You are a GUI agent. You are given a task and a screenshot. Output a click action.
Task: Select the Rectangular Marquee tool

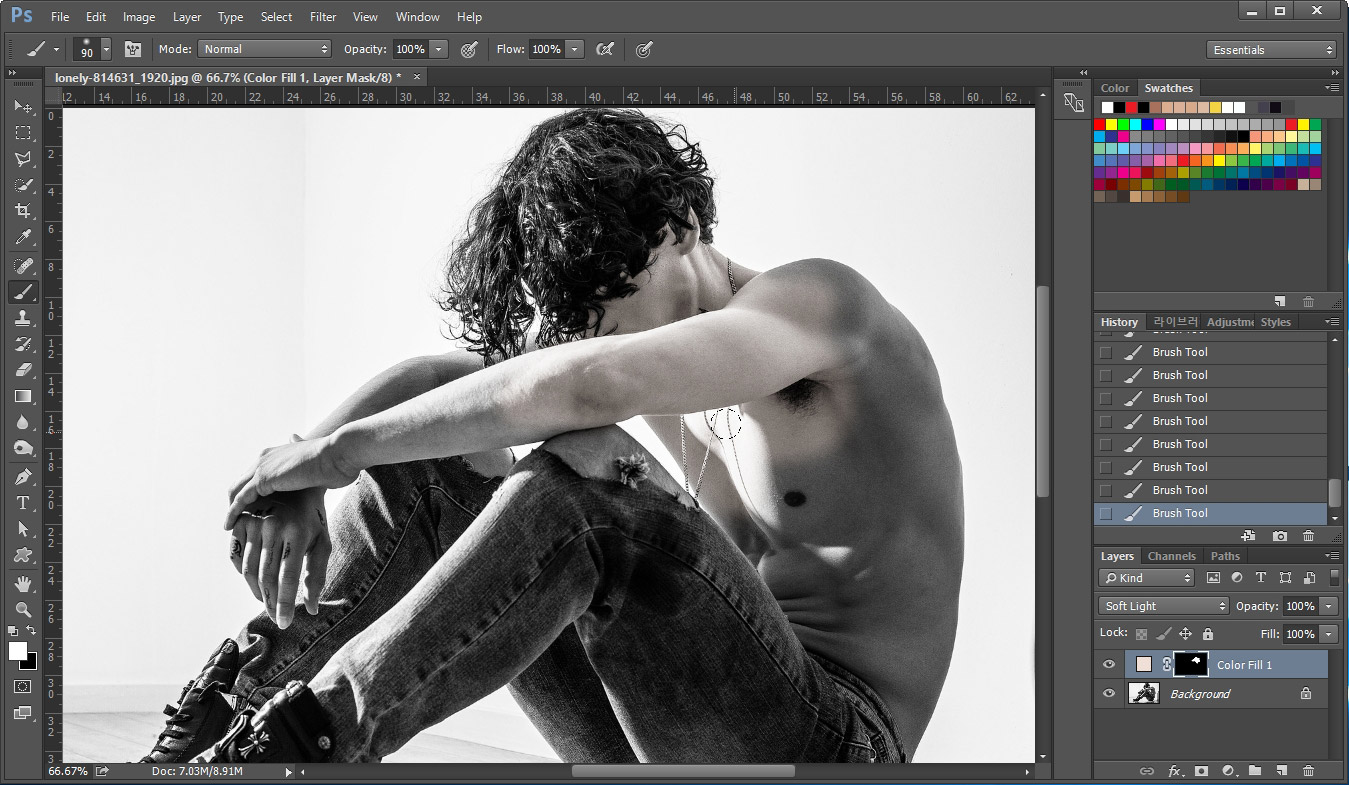pos(23,133)
